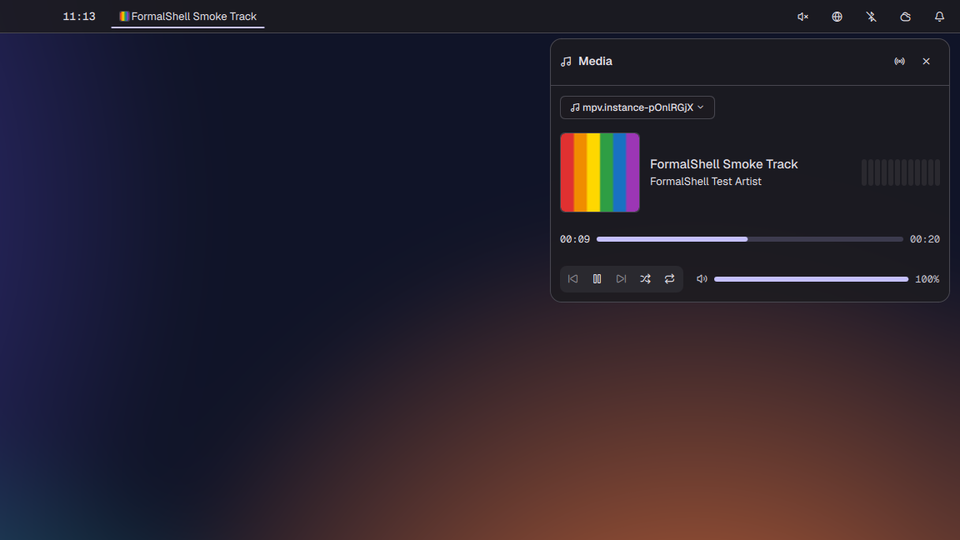Toggle shuffle mode
Viewport: 960px width, 540px height.
645,279
